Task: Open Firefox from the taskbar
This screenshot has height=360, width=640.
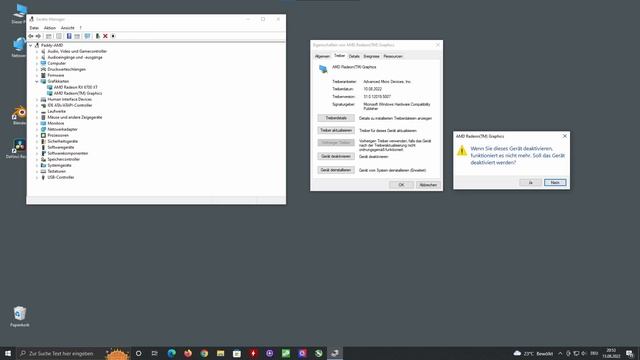Action: coord(188,353)
